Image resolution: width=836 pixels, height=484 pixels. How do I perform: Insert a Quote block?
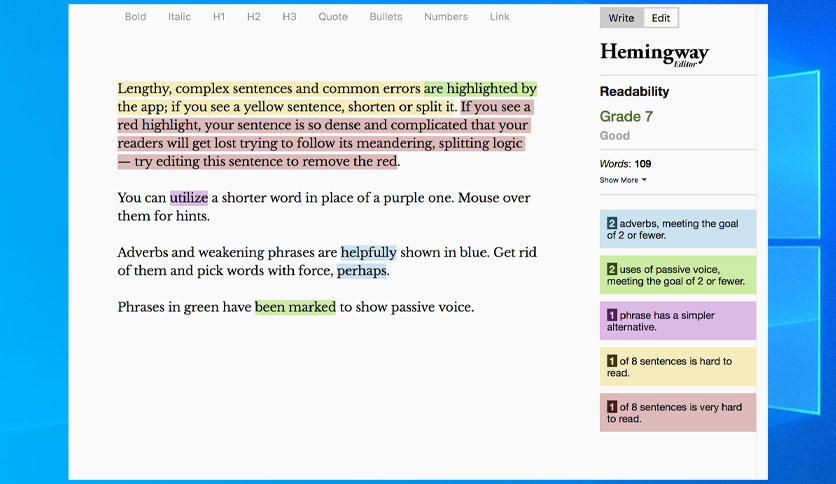click(x=333, y=17)
